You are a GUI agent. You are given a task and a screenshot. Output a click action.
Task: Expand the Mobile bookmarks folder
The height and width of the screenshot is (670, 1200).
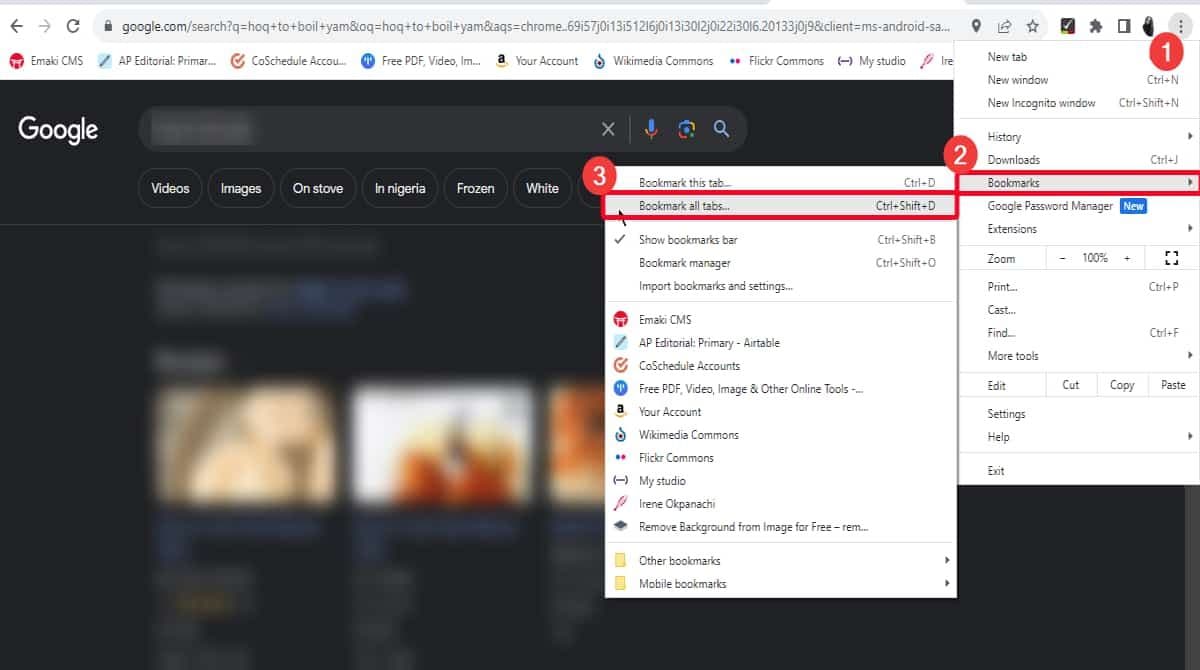point(682,584)
